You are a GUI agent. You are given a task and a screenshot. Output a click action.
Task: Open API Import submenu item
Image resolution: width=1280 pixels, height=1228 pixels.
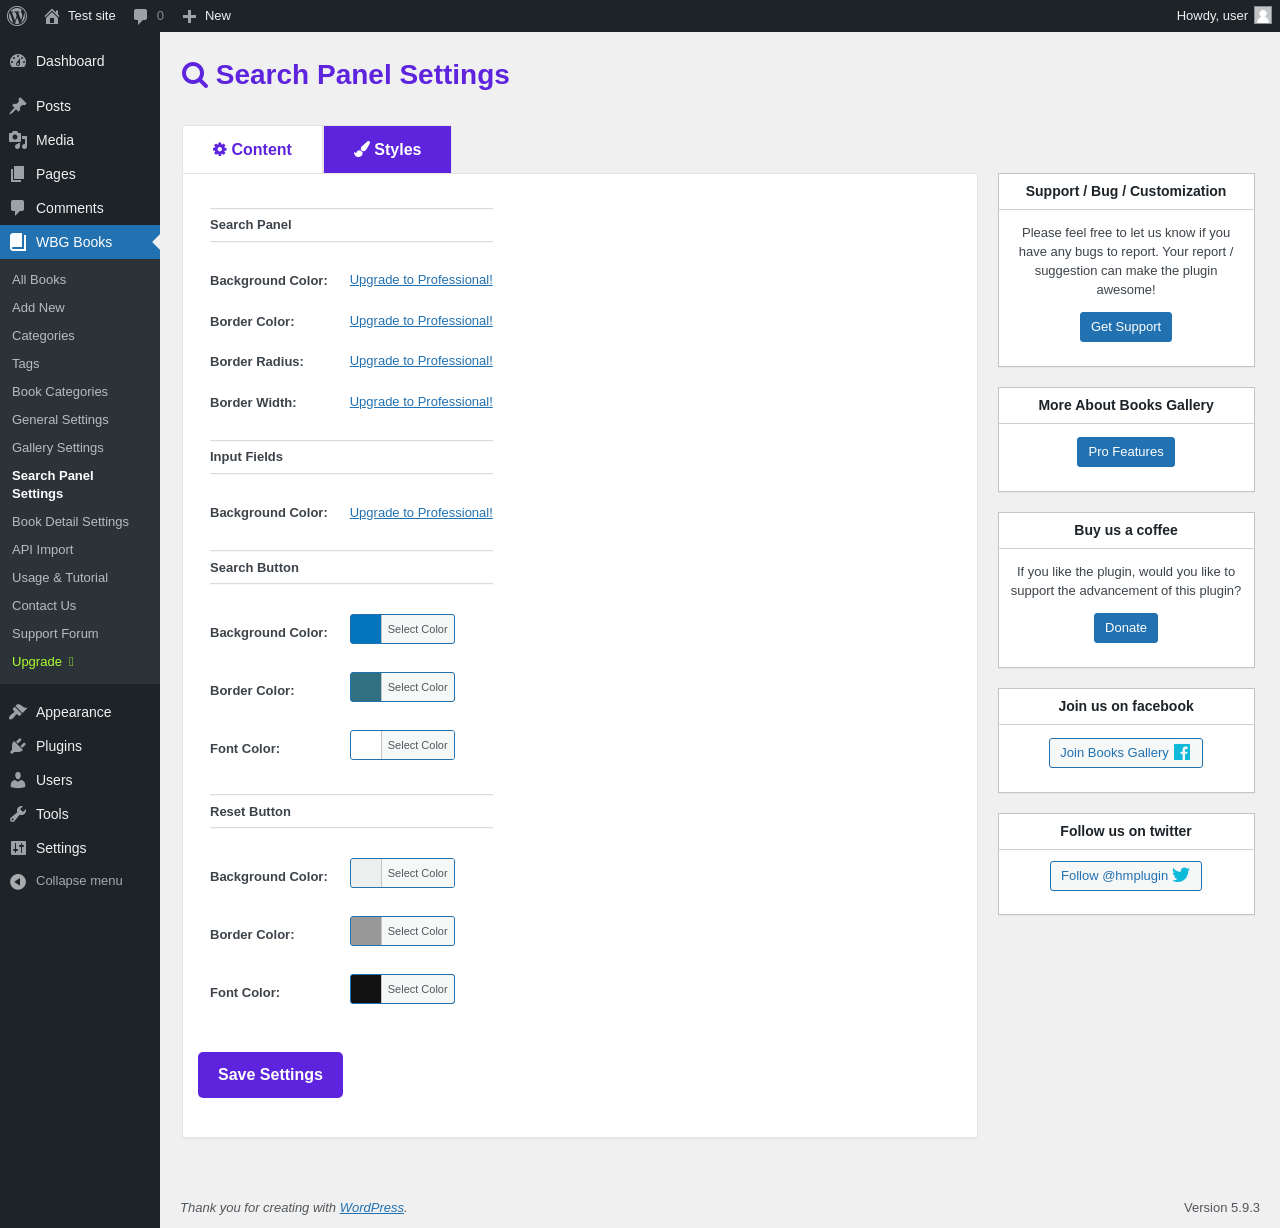pos(43,550)
